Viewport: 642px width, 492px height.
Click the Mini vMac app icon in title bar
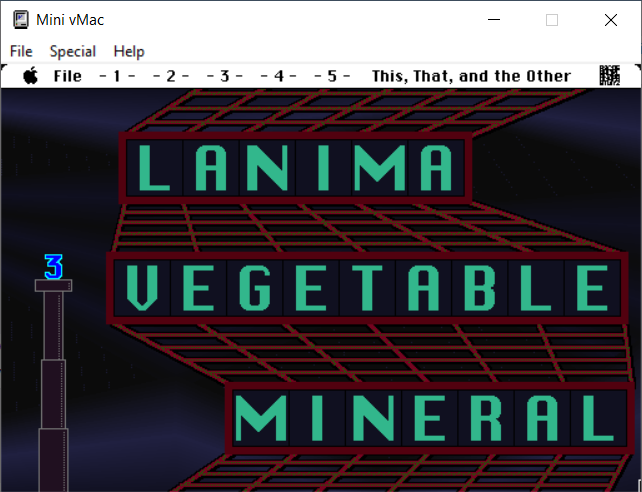tap(20, 20)
